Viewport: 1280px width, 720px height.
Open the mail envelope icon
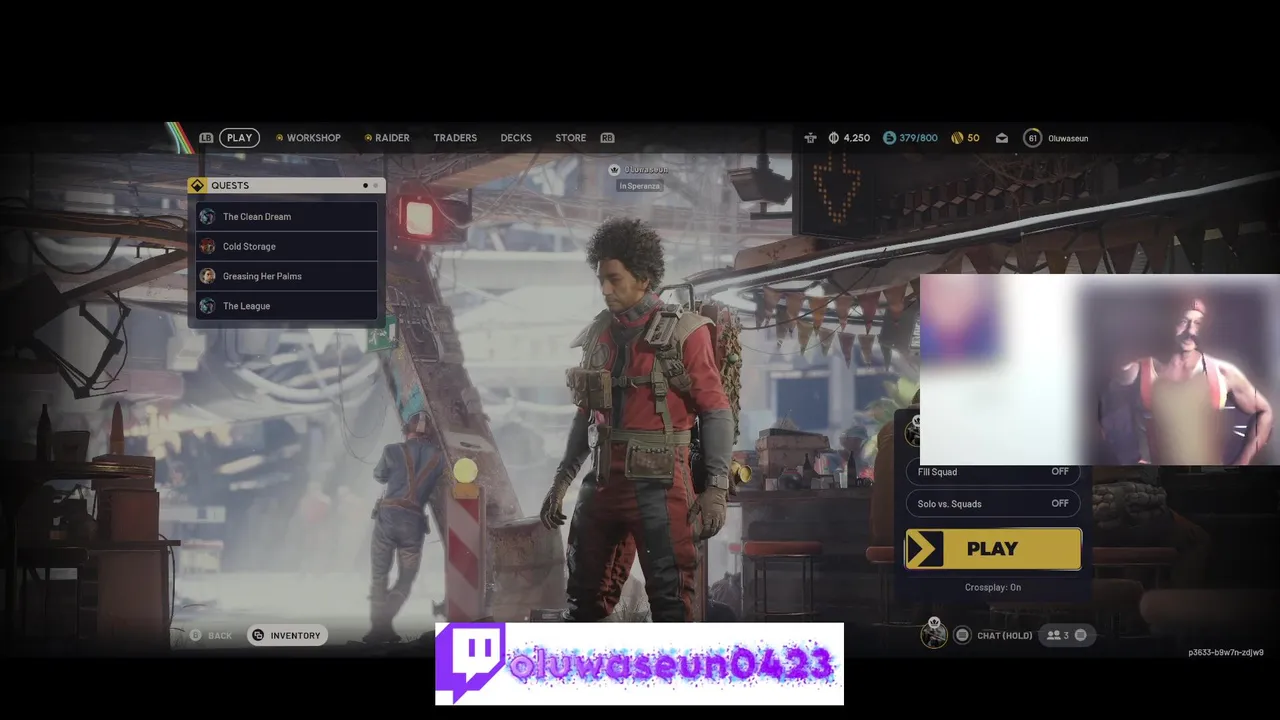point(1002,138)
